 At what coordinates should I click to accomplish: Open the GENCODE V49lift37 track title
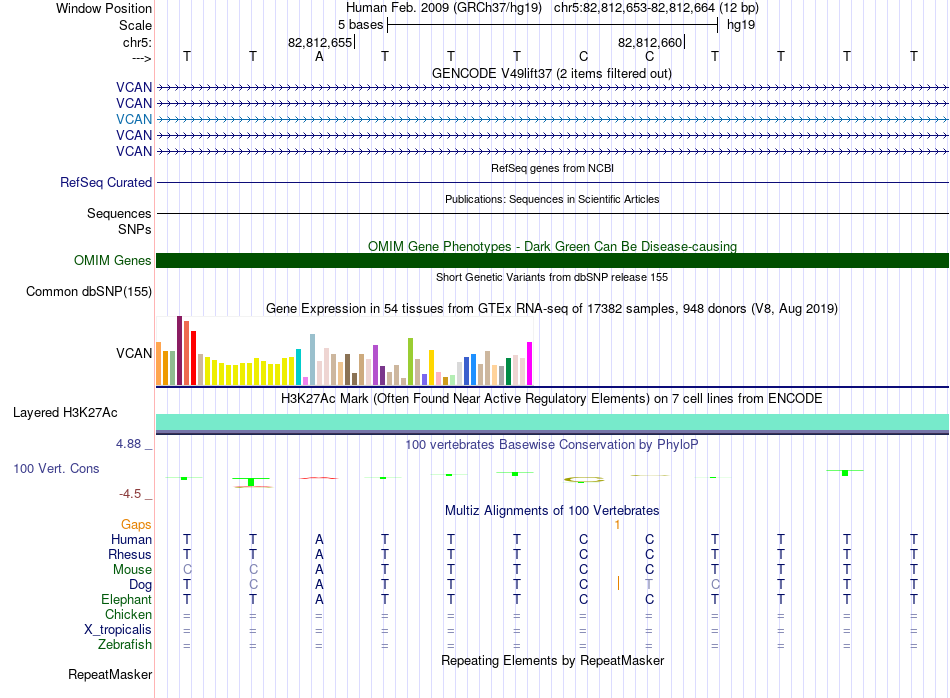tap(551, 73)
